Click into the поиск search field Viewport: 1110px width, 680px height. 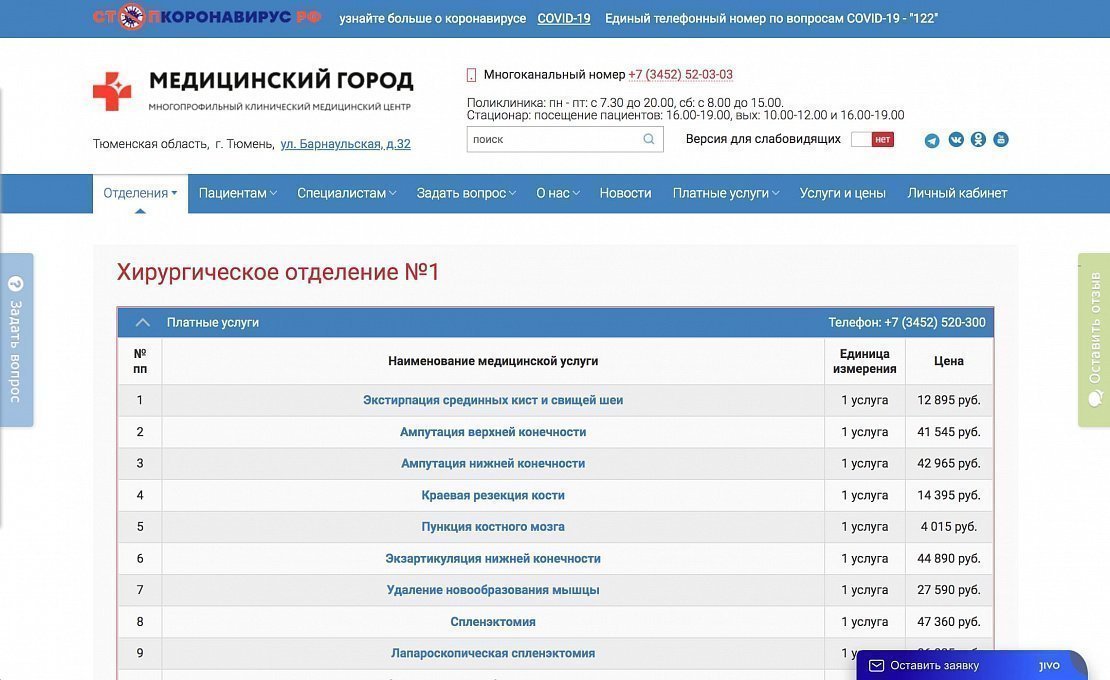[553, 140]
